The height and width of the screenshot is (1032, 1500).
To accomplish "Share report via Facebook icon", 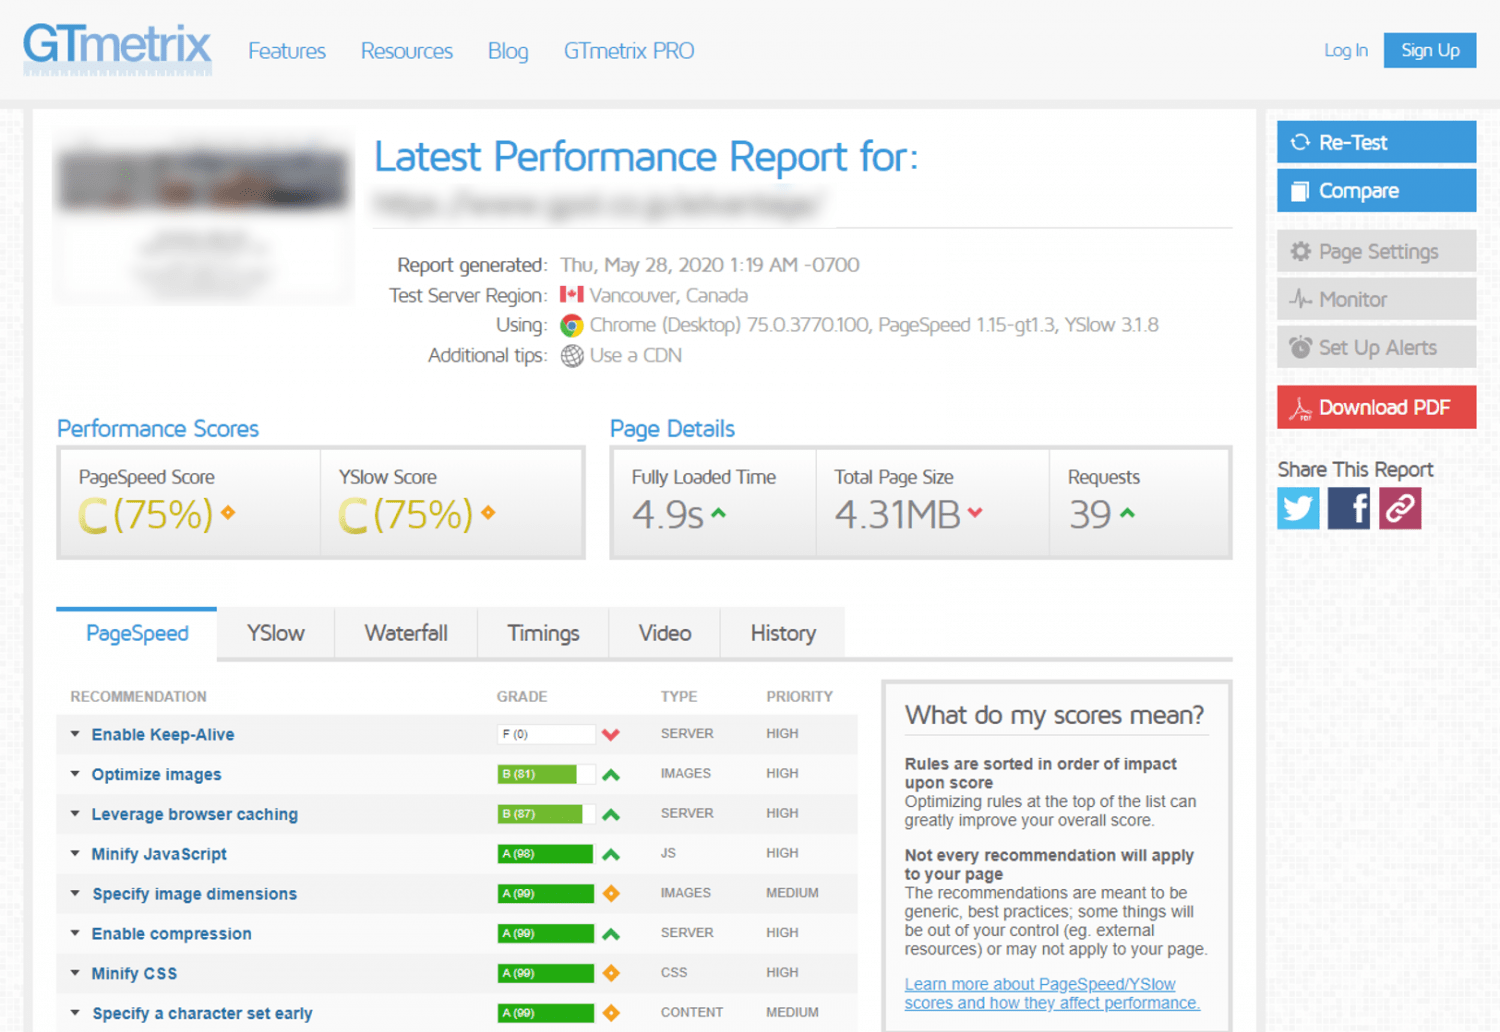I will pos(1349,508).
